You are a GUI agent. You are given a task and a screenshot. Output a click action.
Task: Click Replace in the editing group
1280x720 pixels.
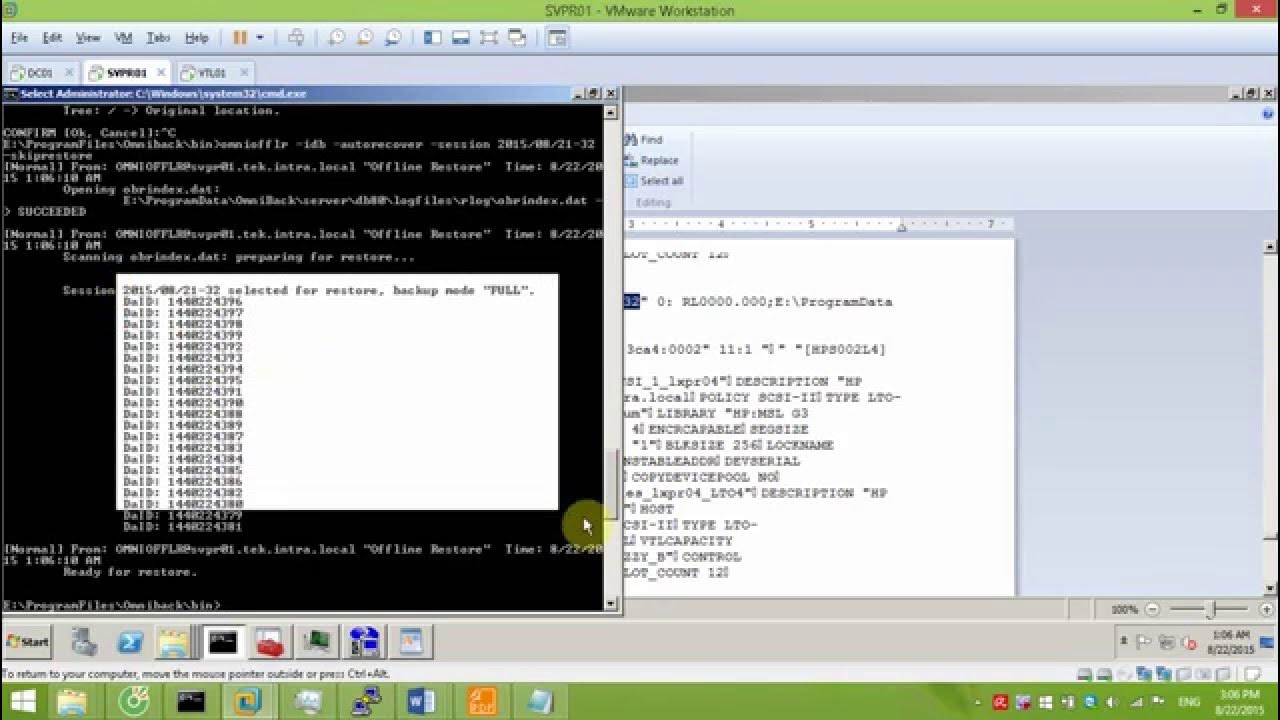652,160
